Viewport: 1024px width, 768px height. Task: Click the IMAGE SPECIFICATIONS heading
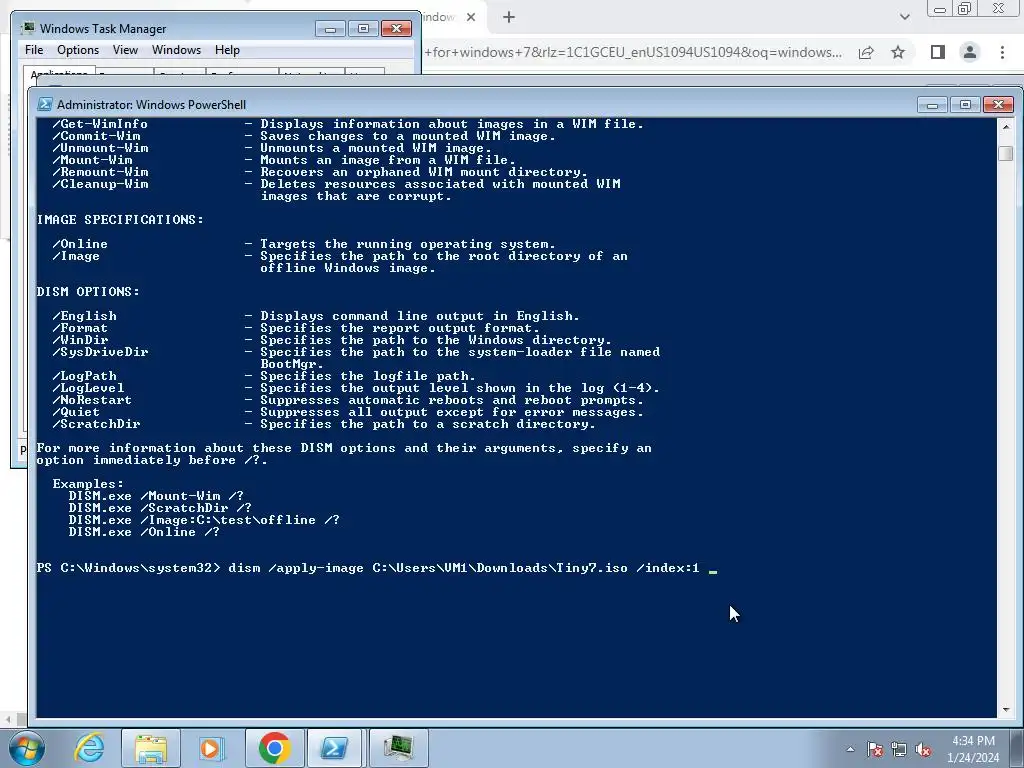[x=120, y=220]
